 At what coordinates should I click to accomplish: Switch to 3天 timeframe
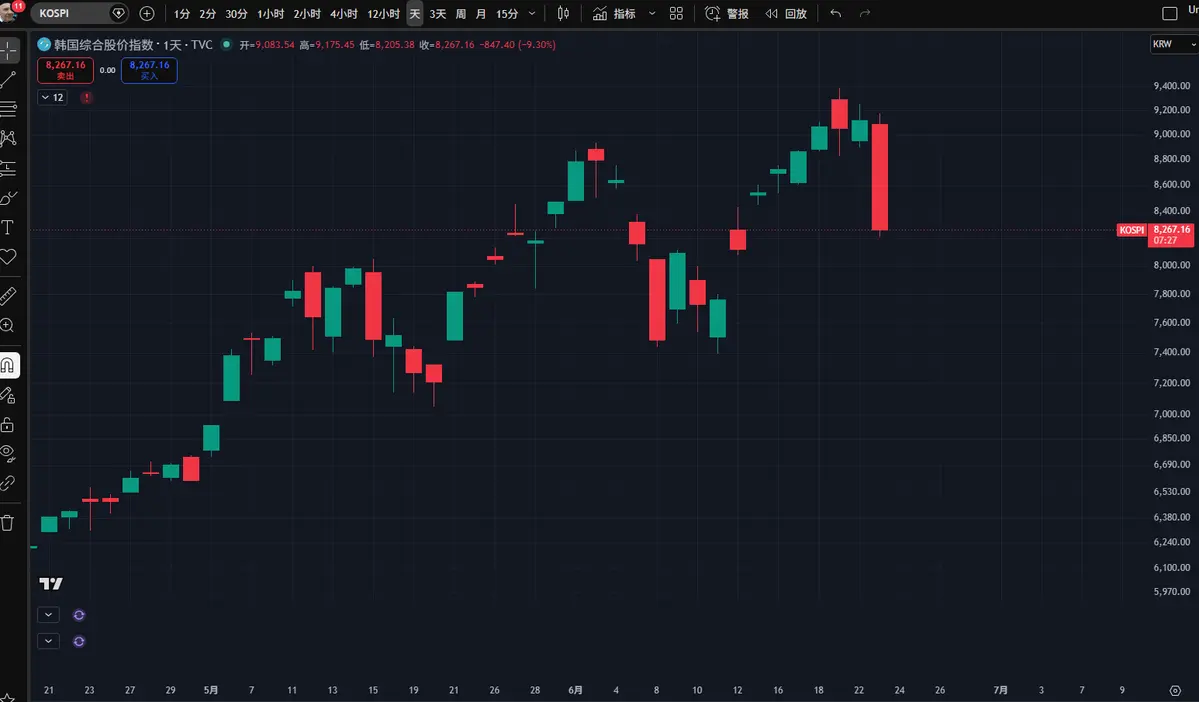tap(437, 14)
